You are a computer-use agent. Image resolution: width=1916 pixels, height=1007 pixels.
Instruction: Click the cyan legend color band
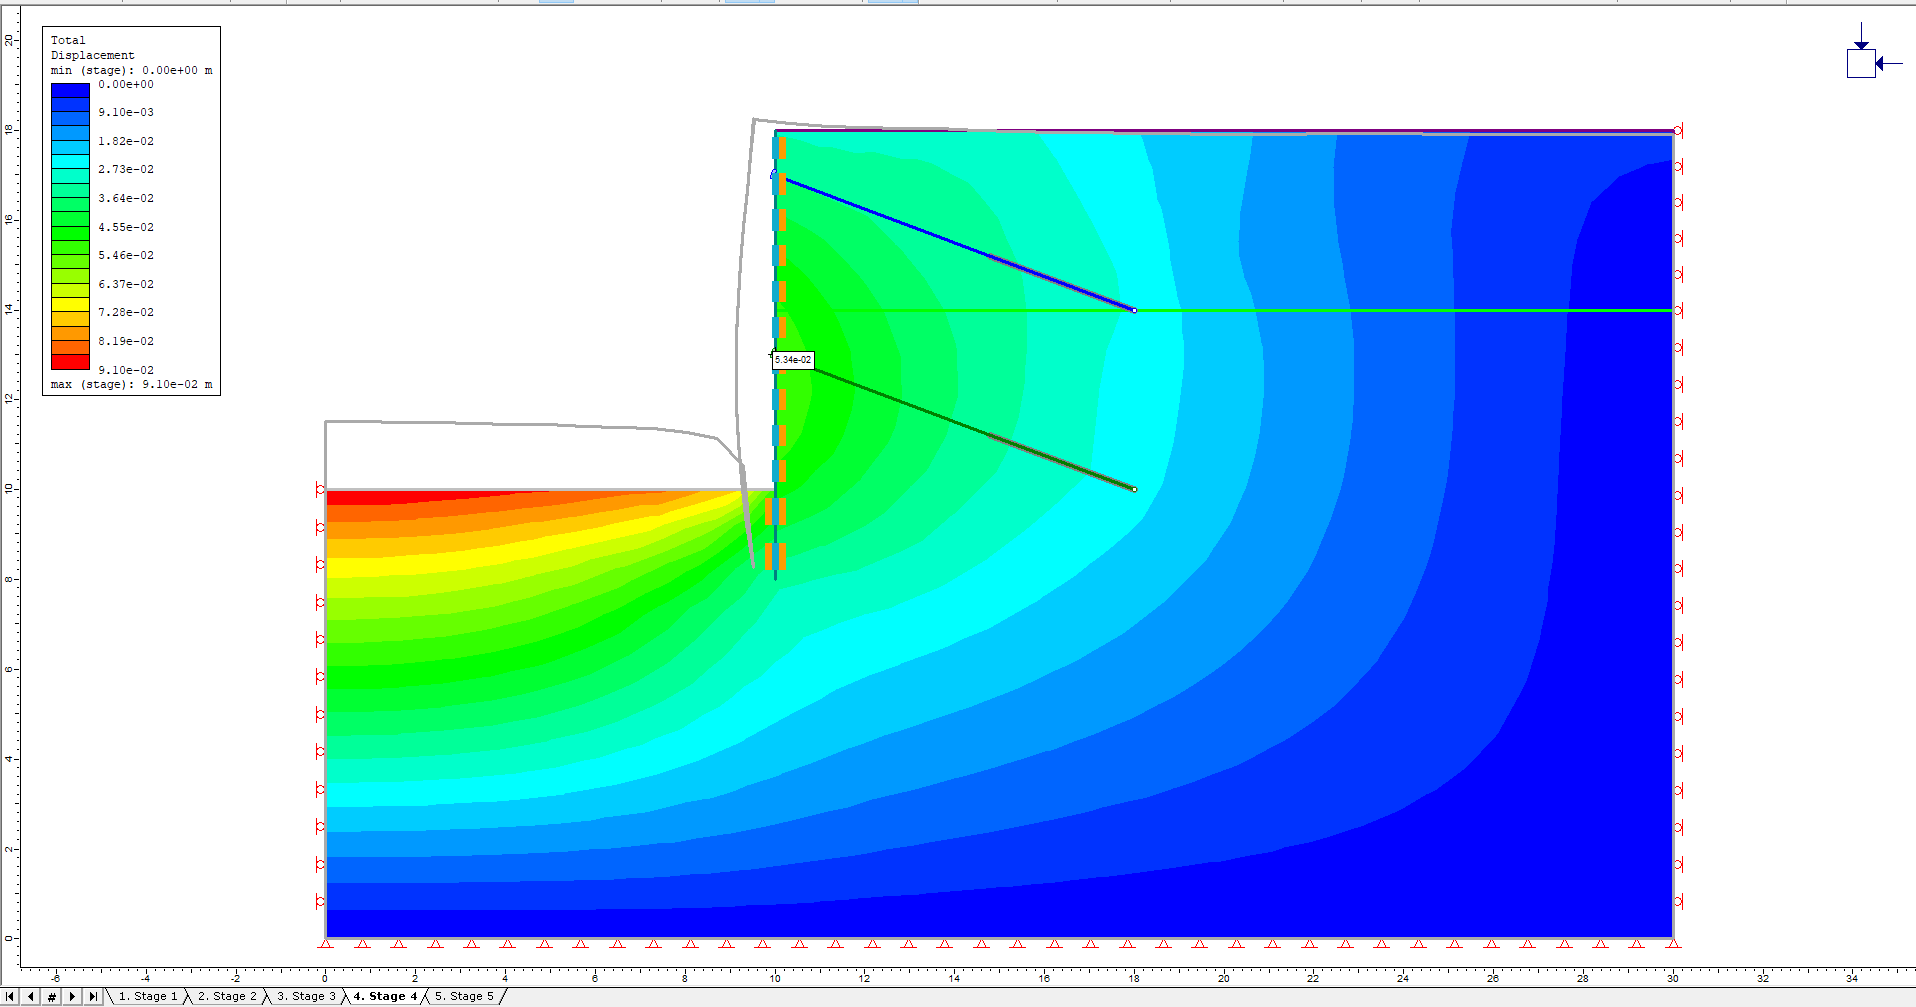(70, 161)
